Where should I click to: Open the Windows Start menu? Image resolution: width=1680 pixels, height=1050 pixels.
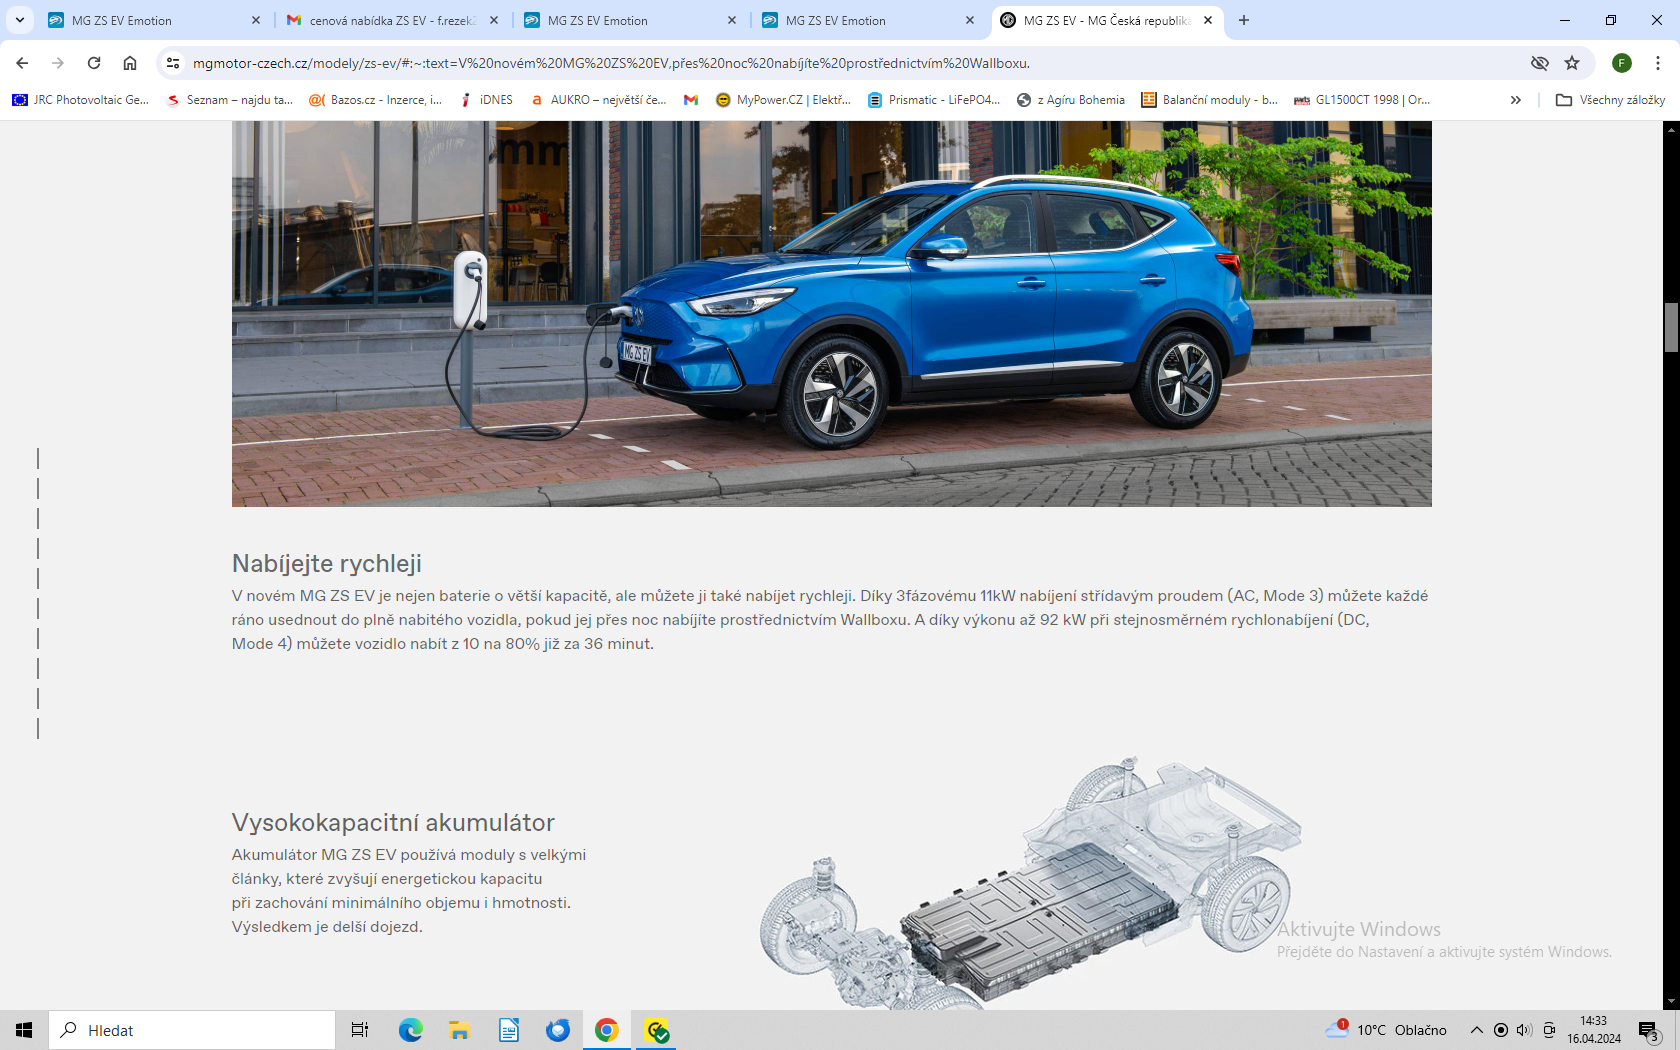tap(24, 1030)
